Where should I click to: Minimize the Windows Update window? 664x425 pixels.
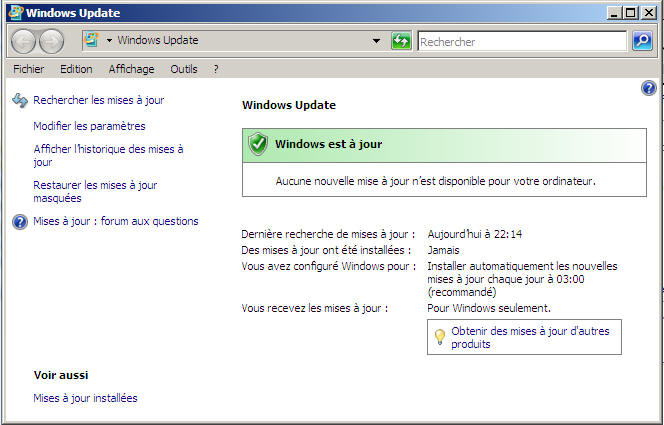(614, 13)
